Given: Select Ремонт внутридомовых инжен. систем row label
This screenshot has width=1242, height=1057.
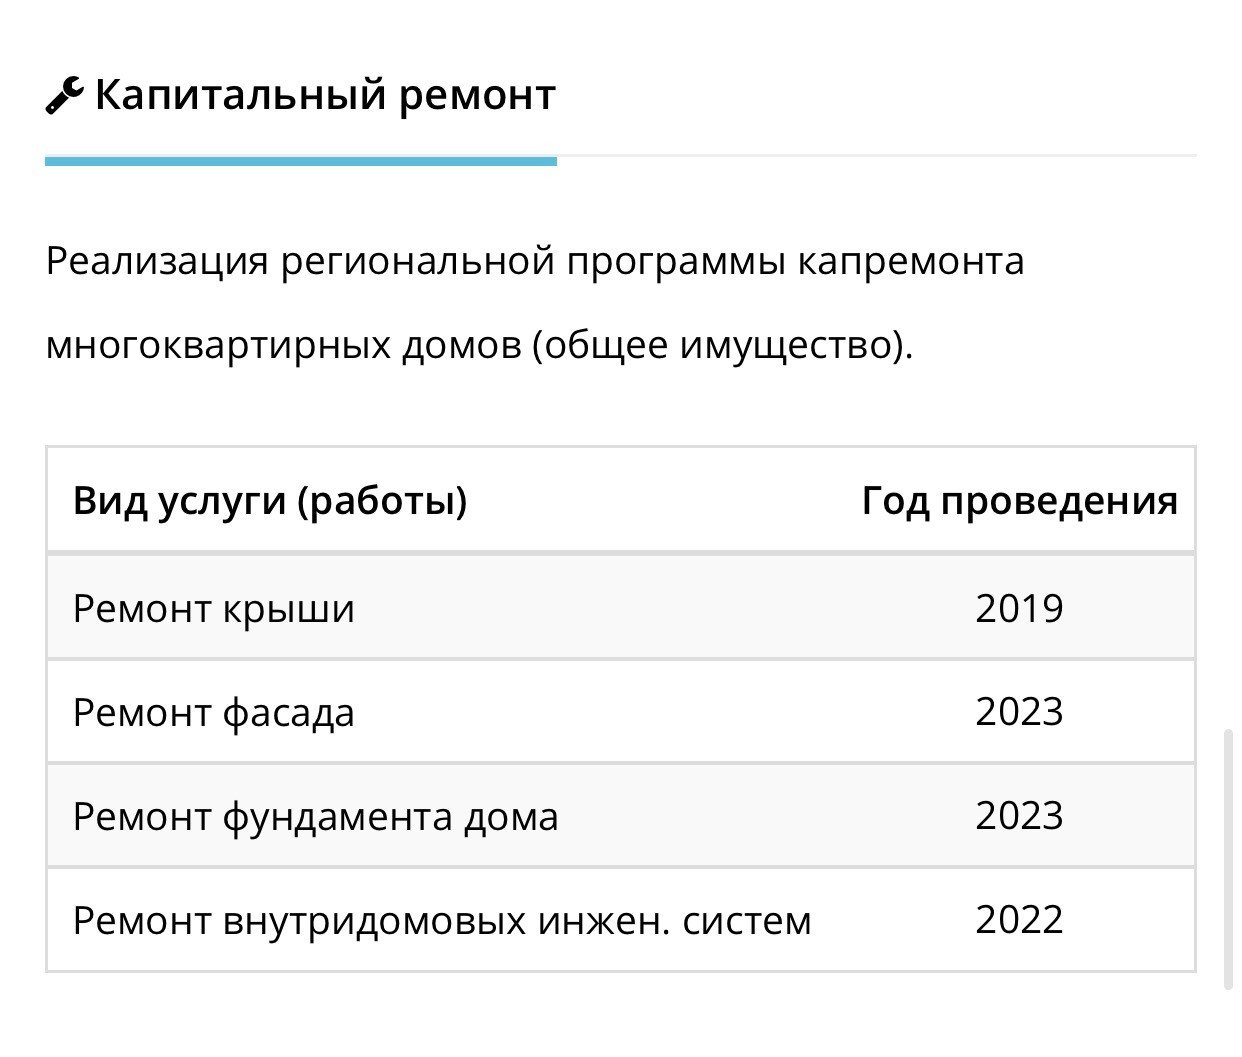Looking at the screenshot, I should click(x=442, y=920).
